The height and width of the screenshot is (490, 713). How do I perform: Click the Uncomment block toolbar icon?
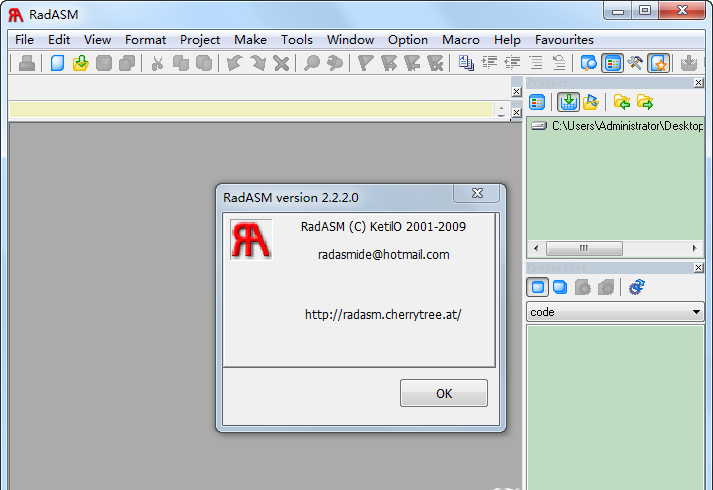(559, 63)
